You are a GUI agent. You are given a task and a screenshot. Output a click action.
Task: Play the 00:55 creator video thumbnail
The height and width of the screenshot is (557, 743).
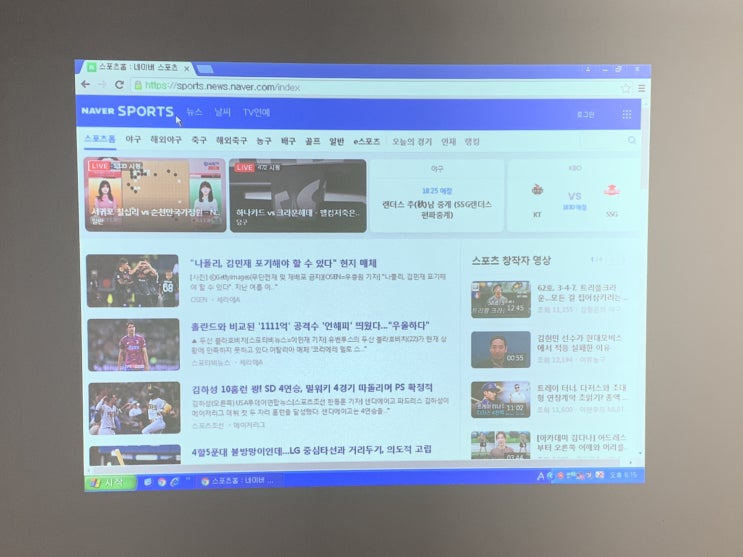[500, 349]
